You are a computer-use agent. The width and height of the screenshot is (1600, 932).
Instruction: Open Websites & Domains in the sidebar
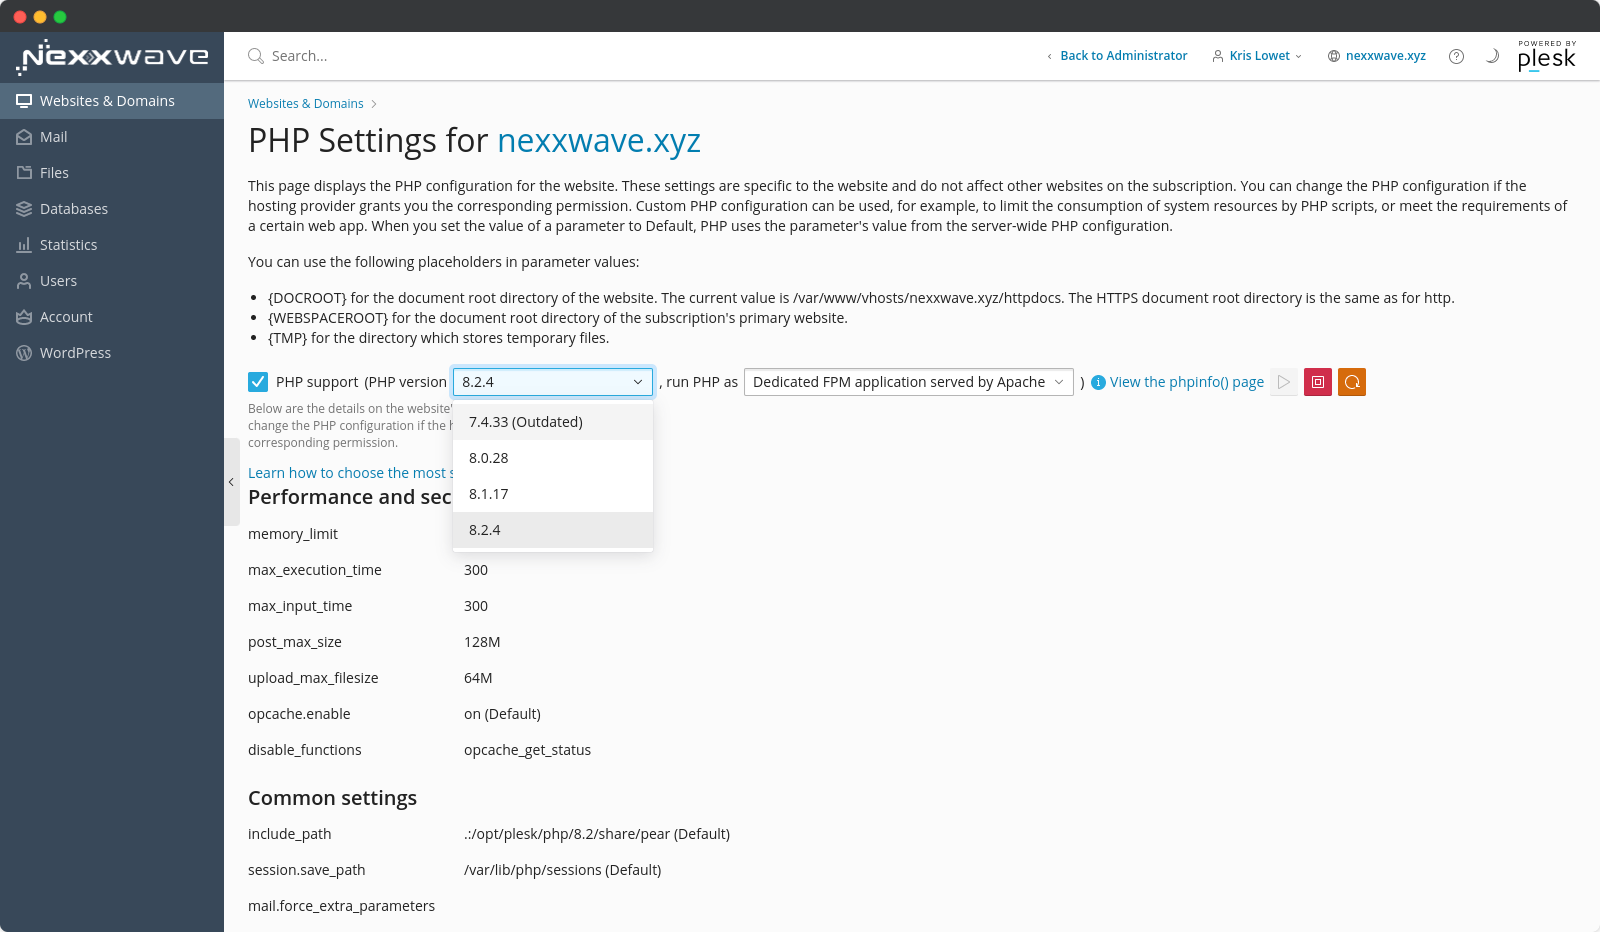click(112, 101)
